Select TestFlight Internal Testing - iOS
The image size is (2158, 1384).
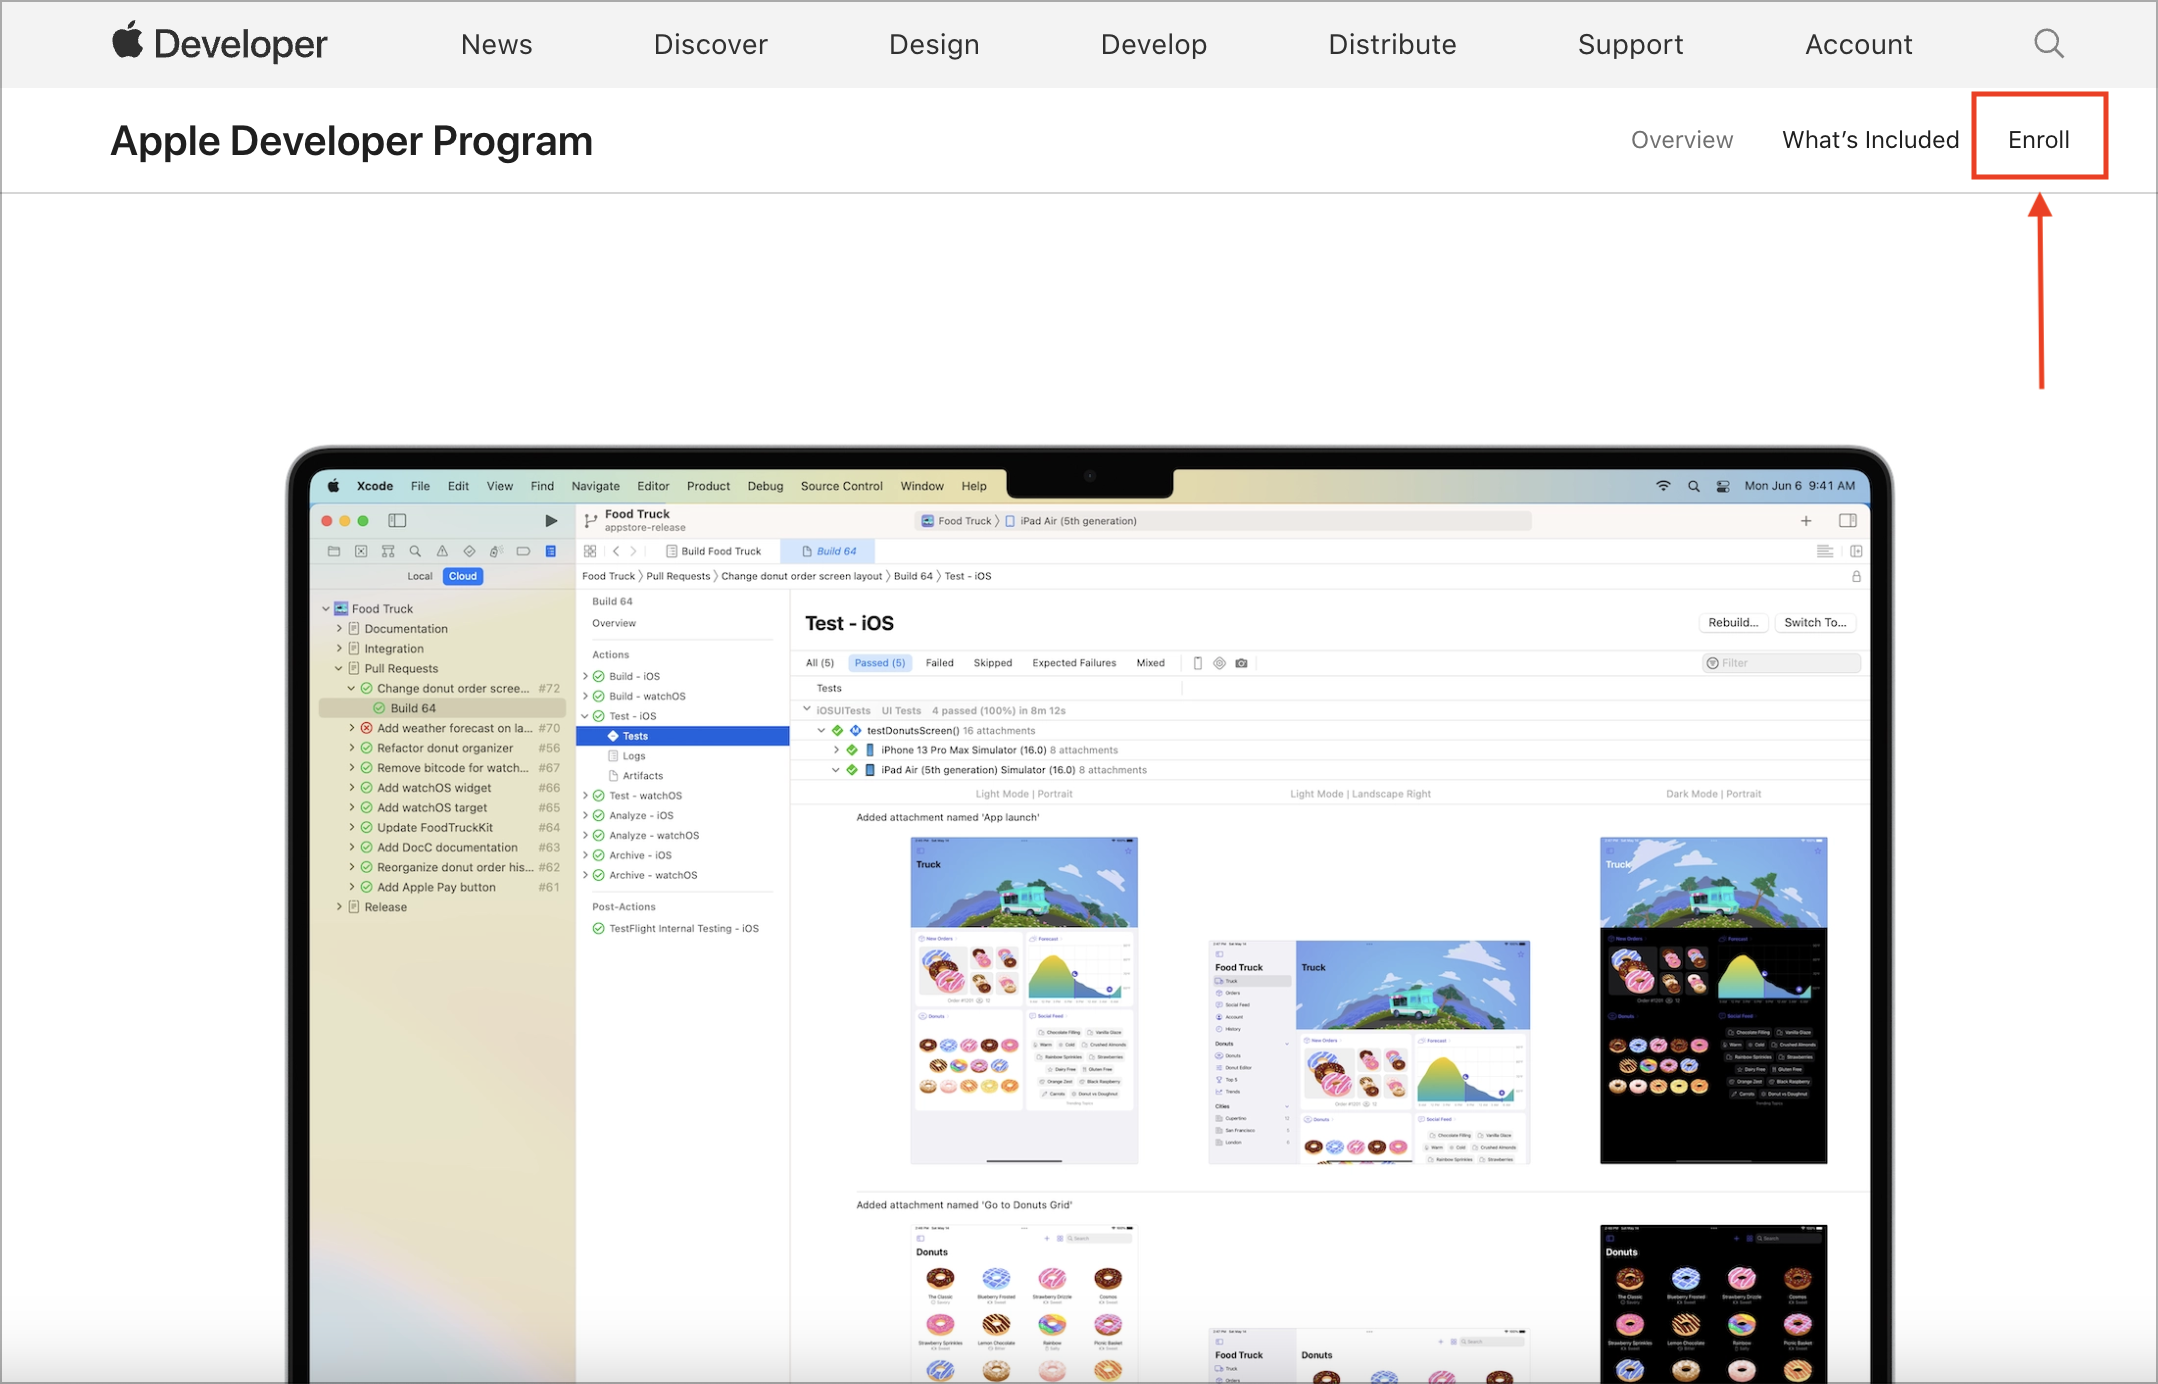point(684,929)
